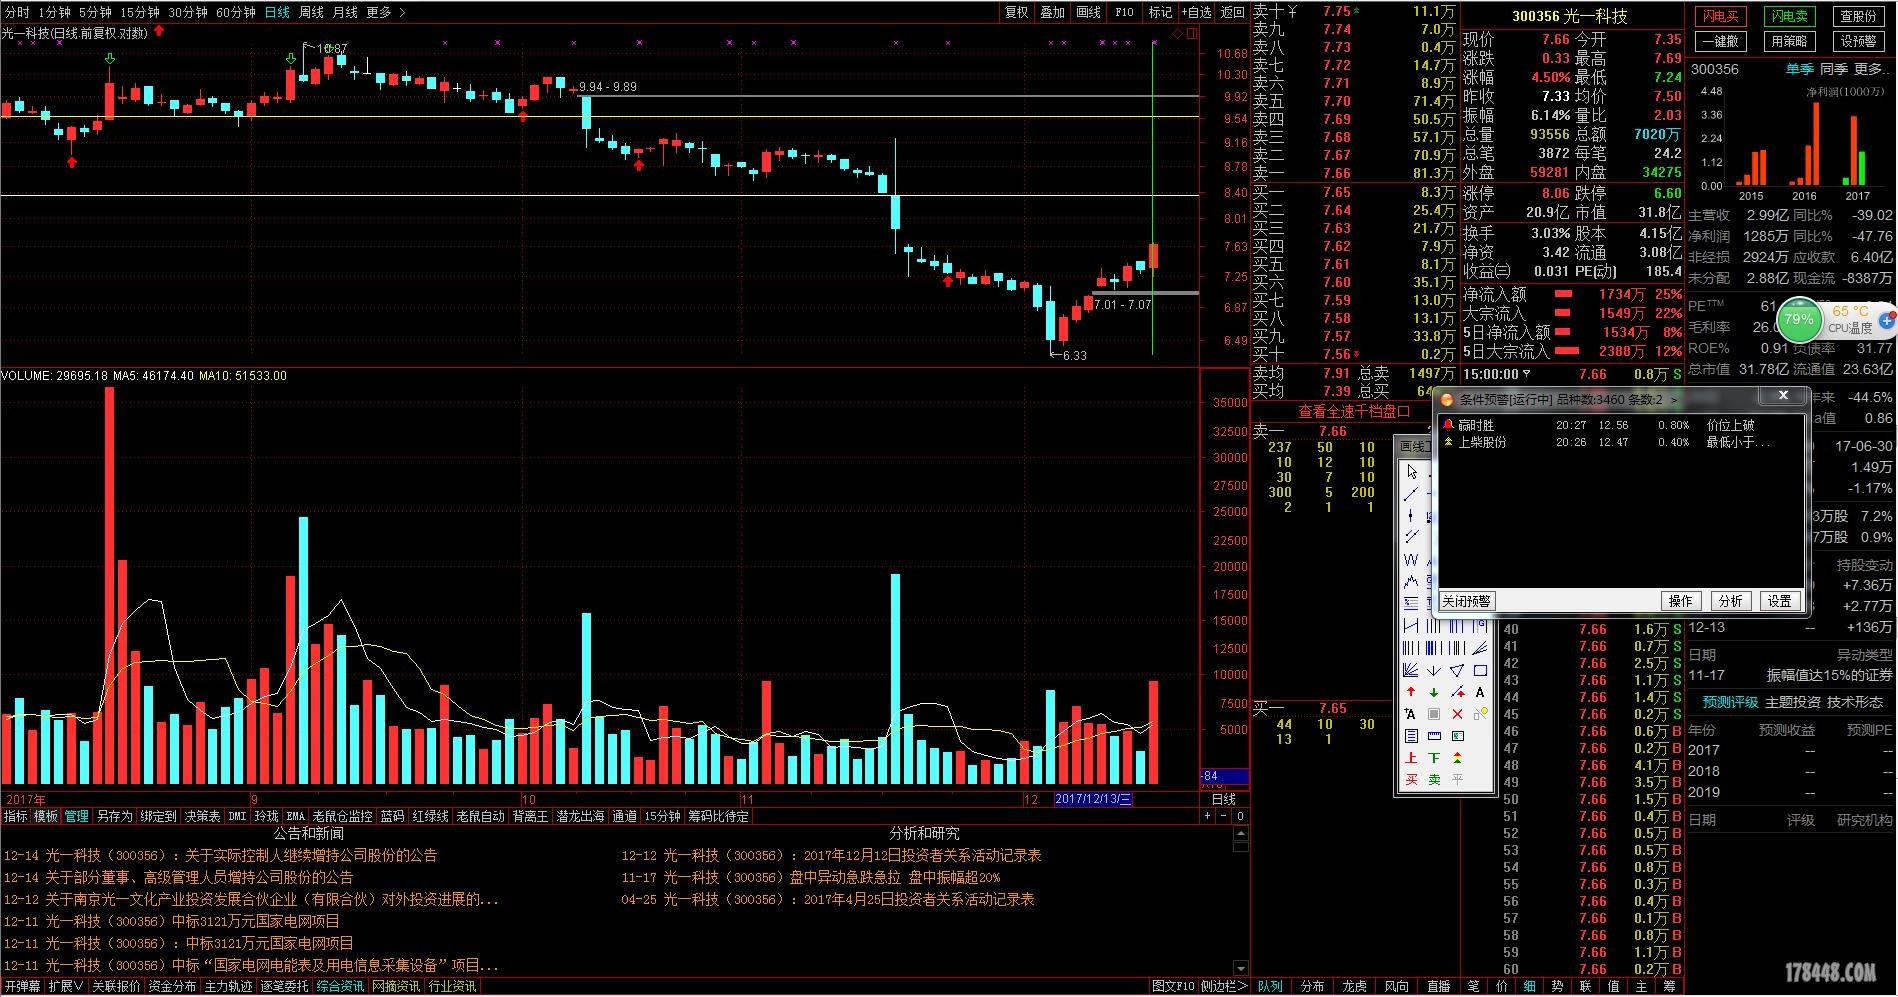Select the 老鼠仓监控 indicator tab
This screenshot has height=997, width=1898.
click(342, 816)
